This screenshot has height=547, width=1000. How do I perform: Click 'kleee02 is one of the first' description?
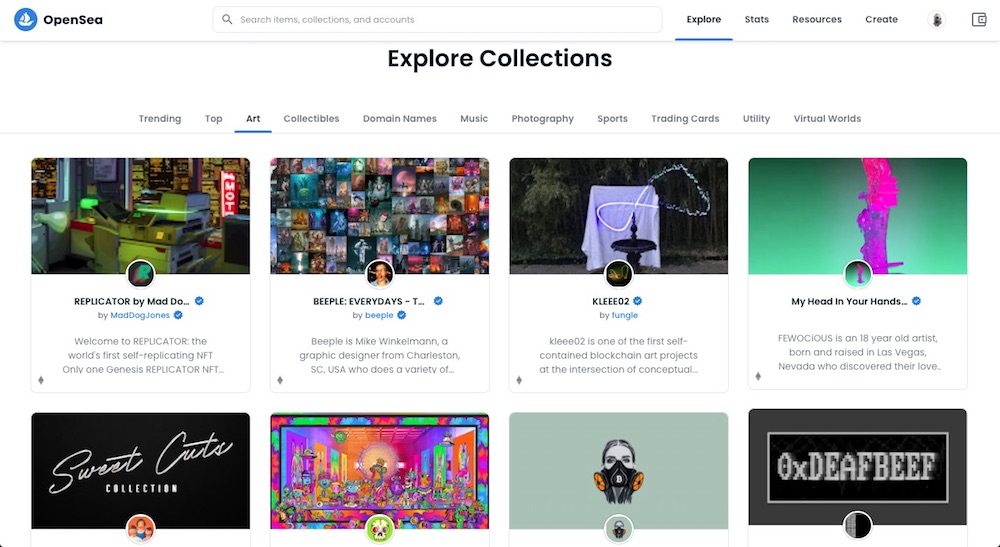pos(619,355)
